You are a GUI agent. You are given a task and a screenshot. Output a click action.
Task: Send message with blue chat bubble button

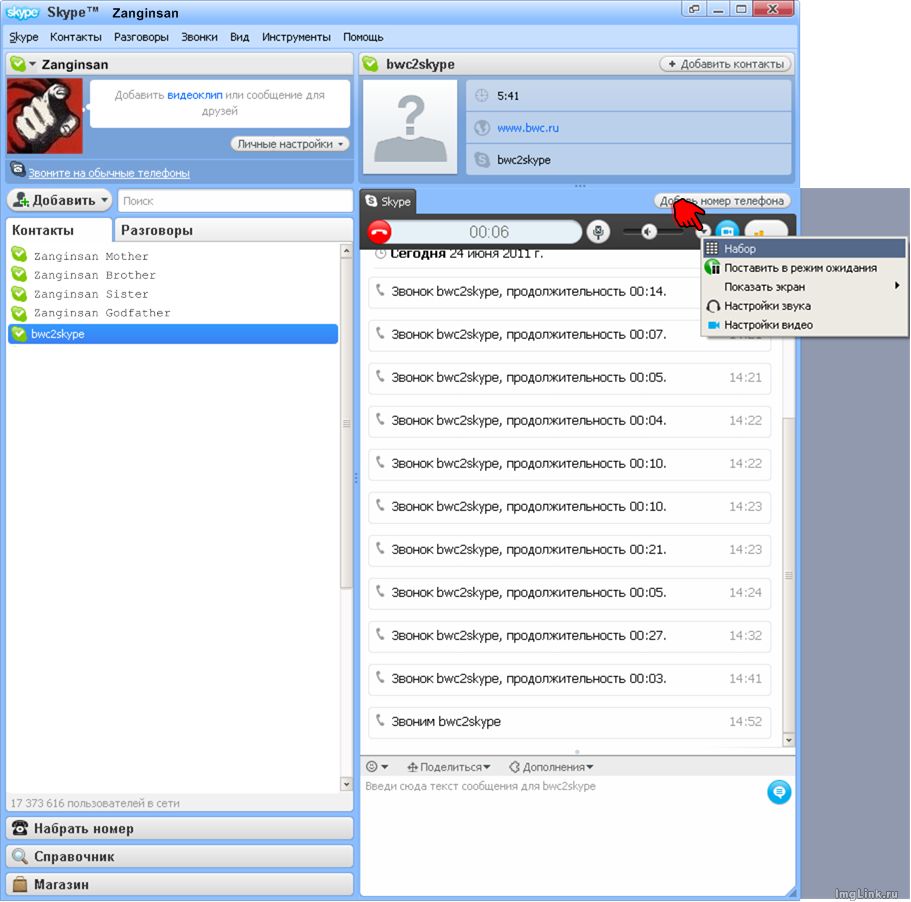[x=779, y=792]
